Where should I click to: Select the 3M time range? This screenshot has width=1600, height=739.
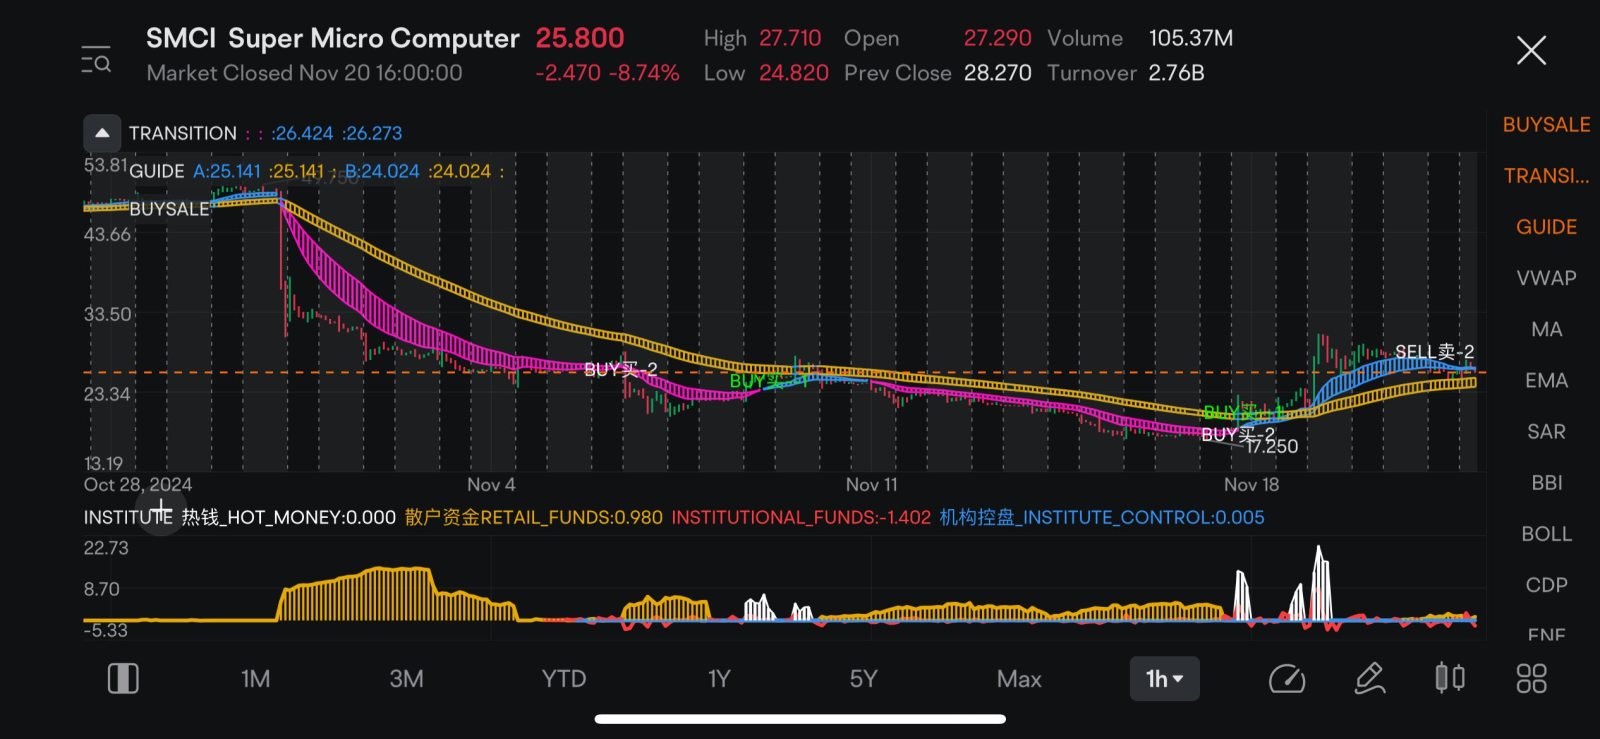point(406,679)
